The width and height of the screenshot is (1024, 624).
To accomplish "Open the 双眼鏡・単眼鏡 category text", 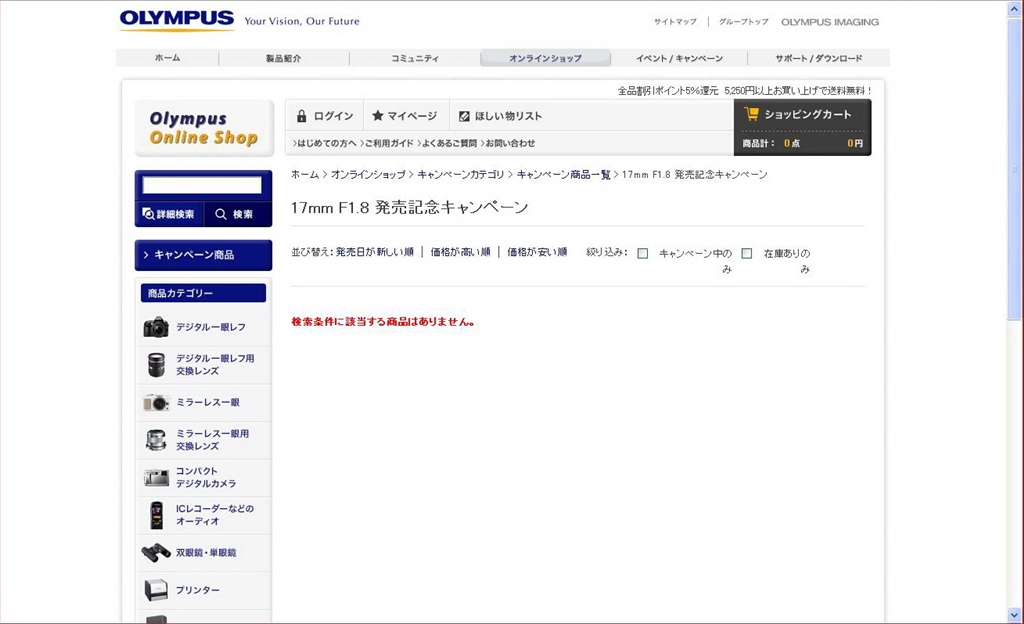I will pyautogui.click(x=206, y=553).
